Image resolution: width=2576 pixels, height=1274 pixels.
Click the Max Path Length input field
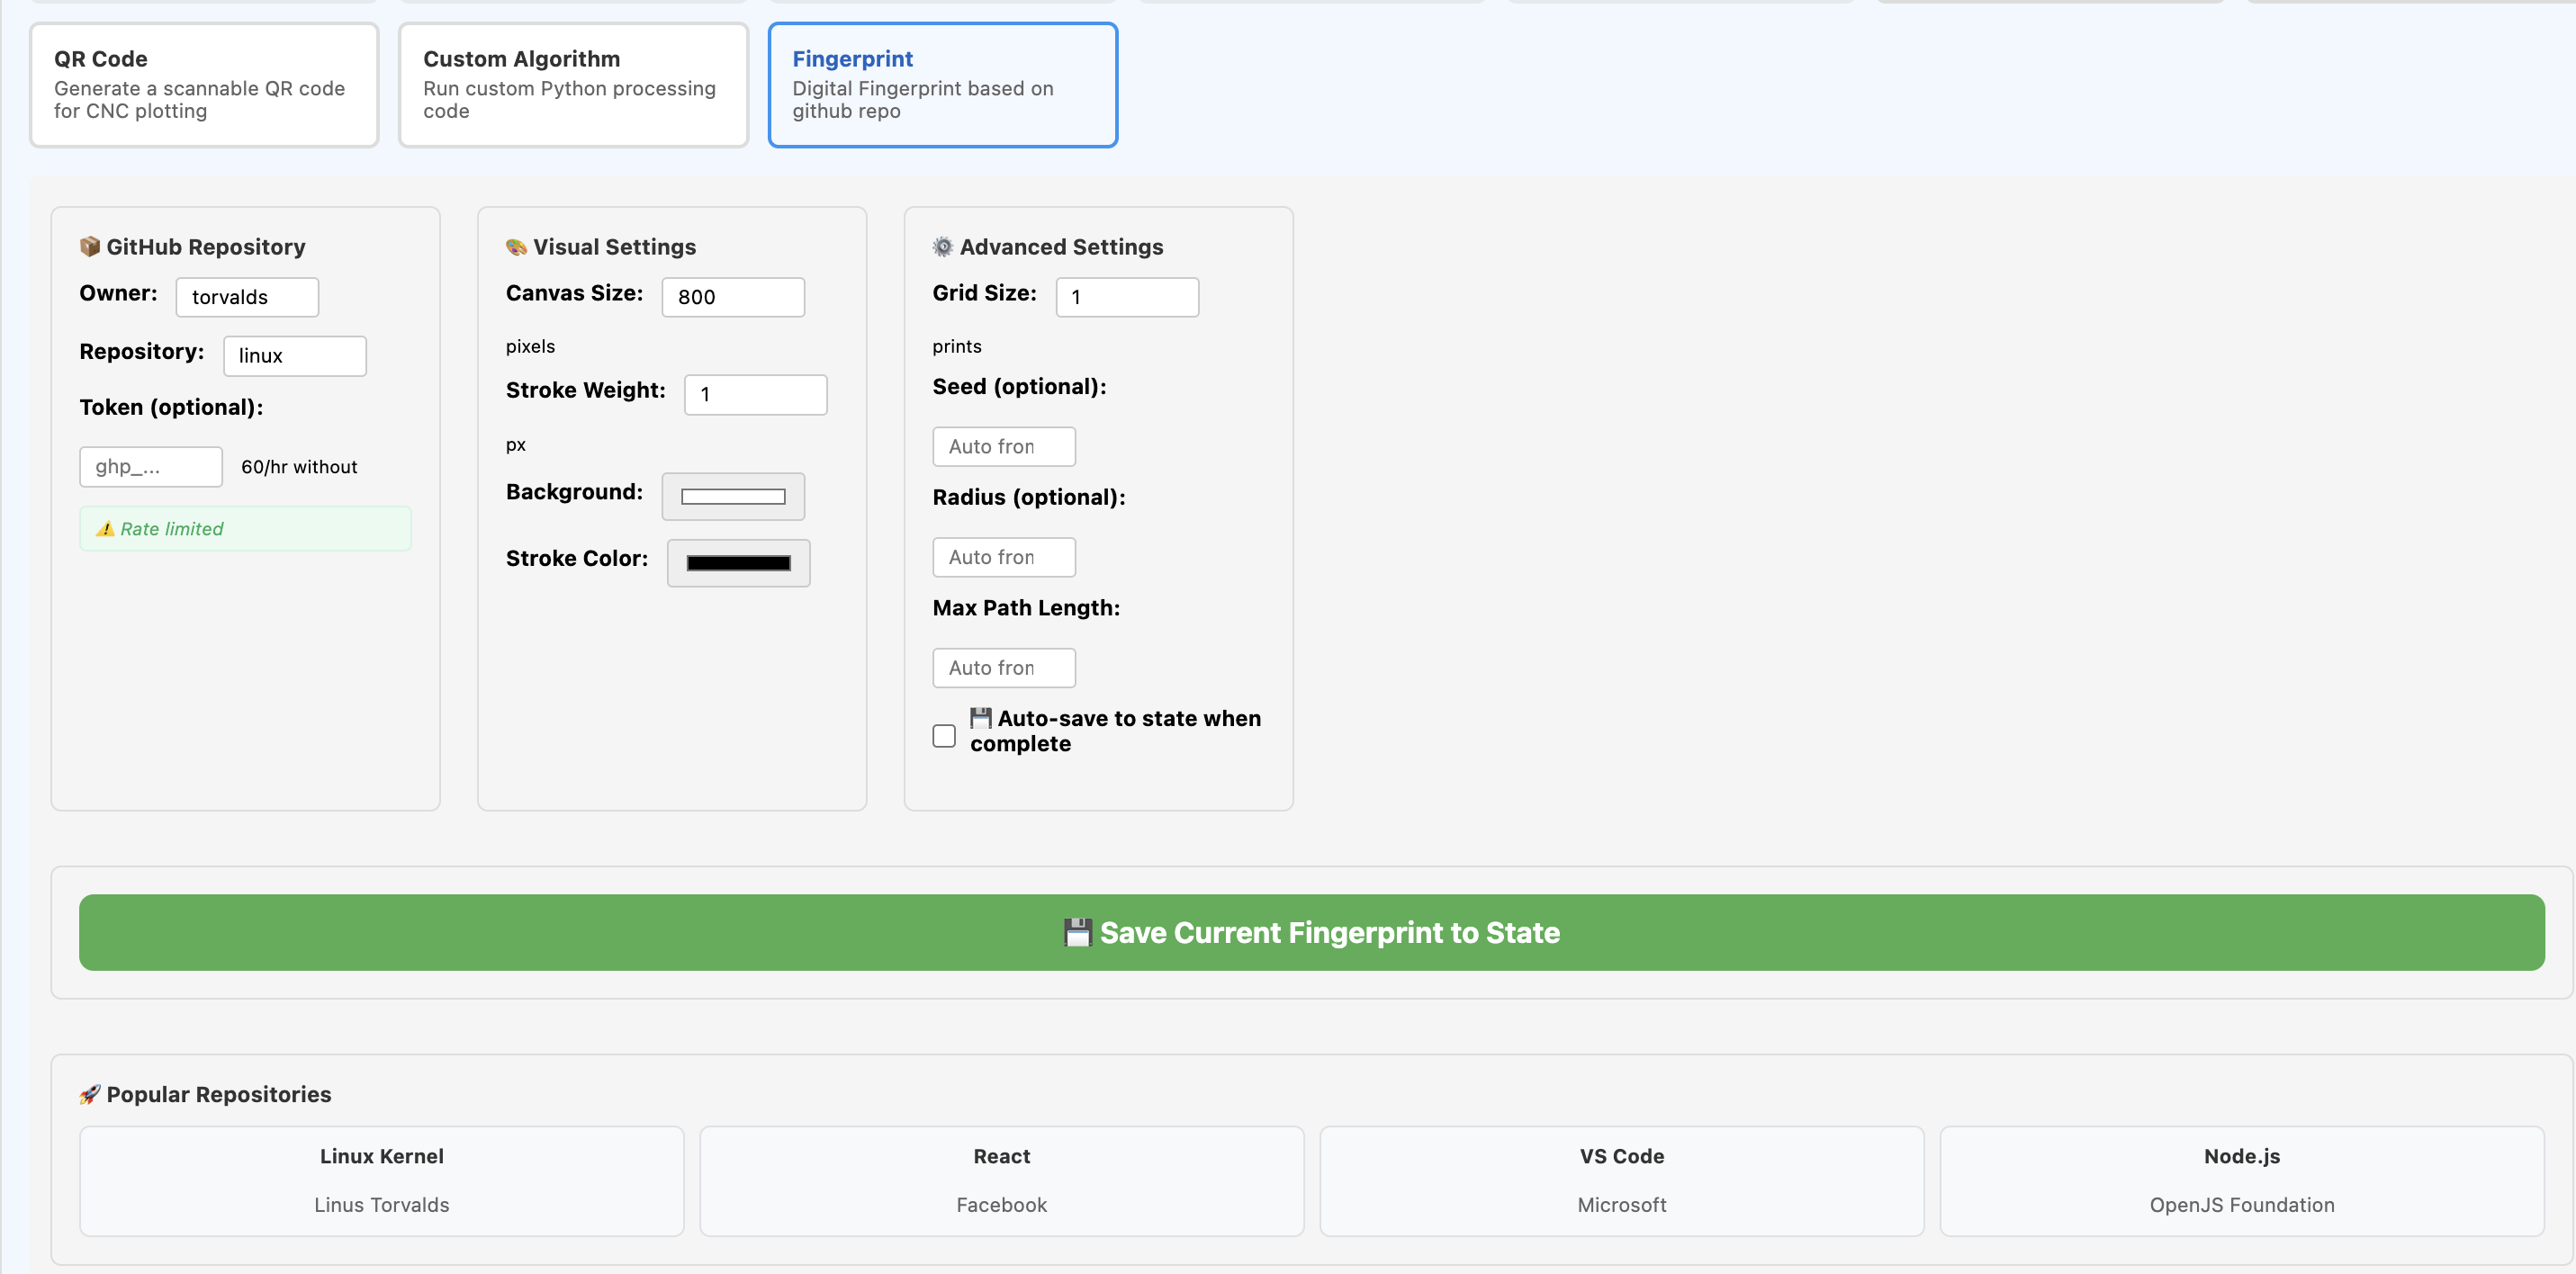click(x=1004, y=667)
